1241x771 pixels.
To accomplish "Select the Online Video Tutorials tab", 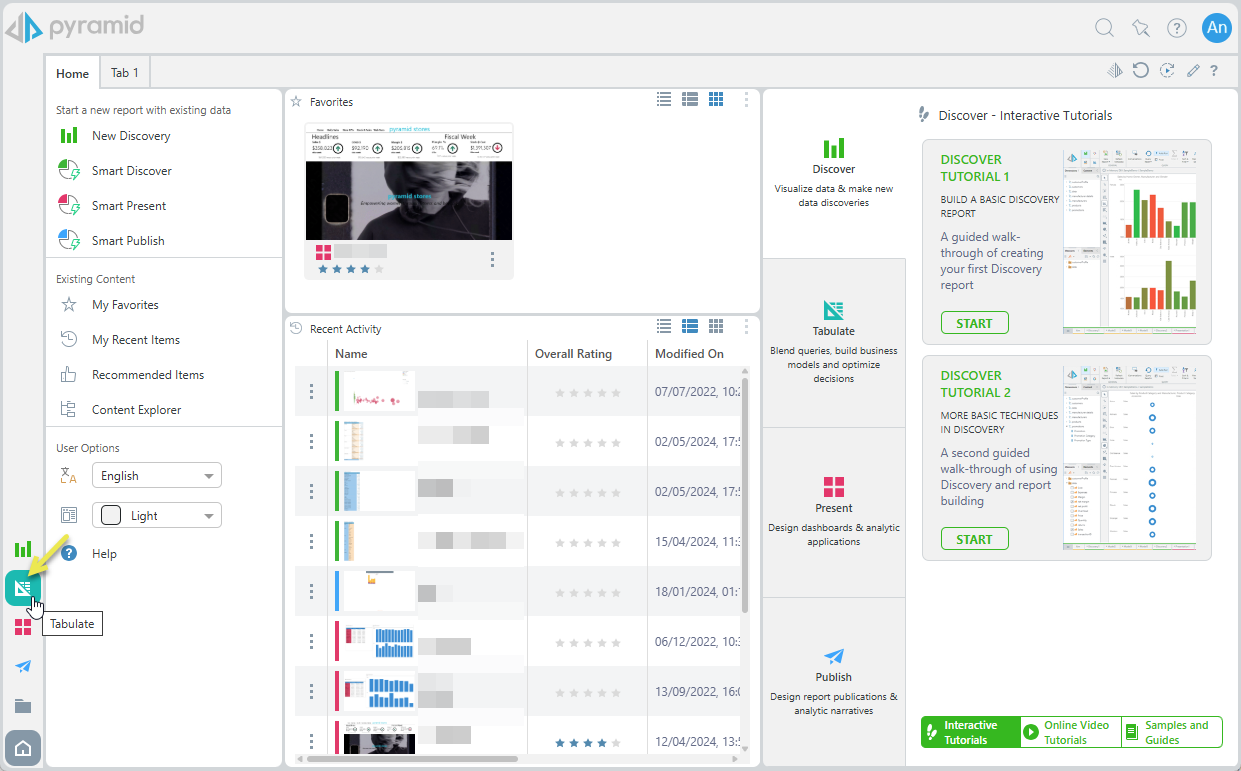I will tap(1070, 732).
